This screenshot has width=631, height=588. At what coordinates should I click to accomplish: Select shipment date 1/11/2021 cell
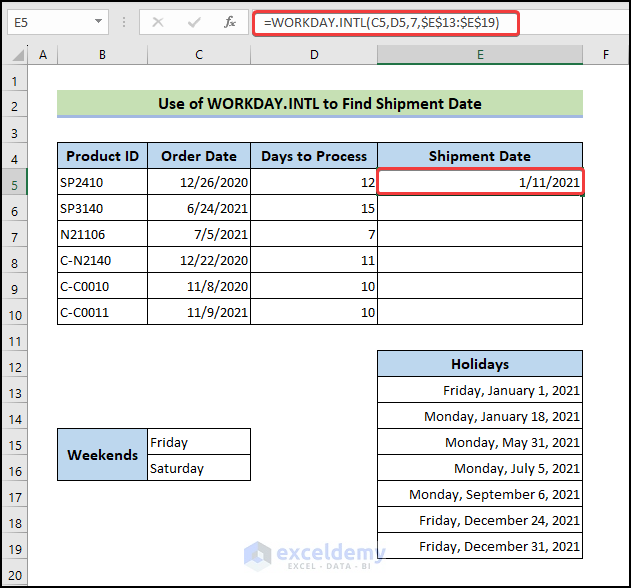click(x=480, y=182)
